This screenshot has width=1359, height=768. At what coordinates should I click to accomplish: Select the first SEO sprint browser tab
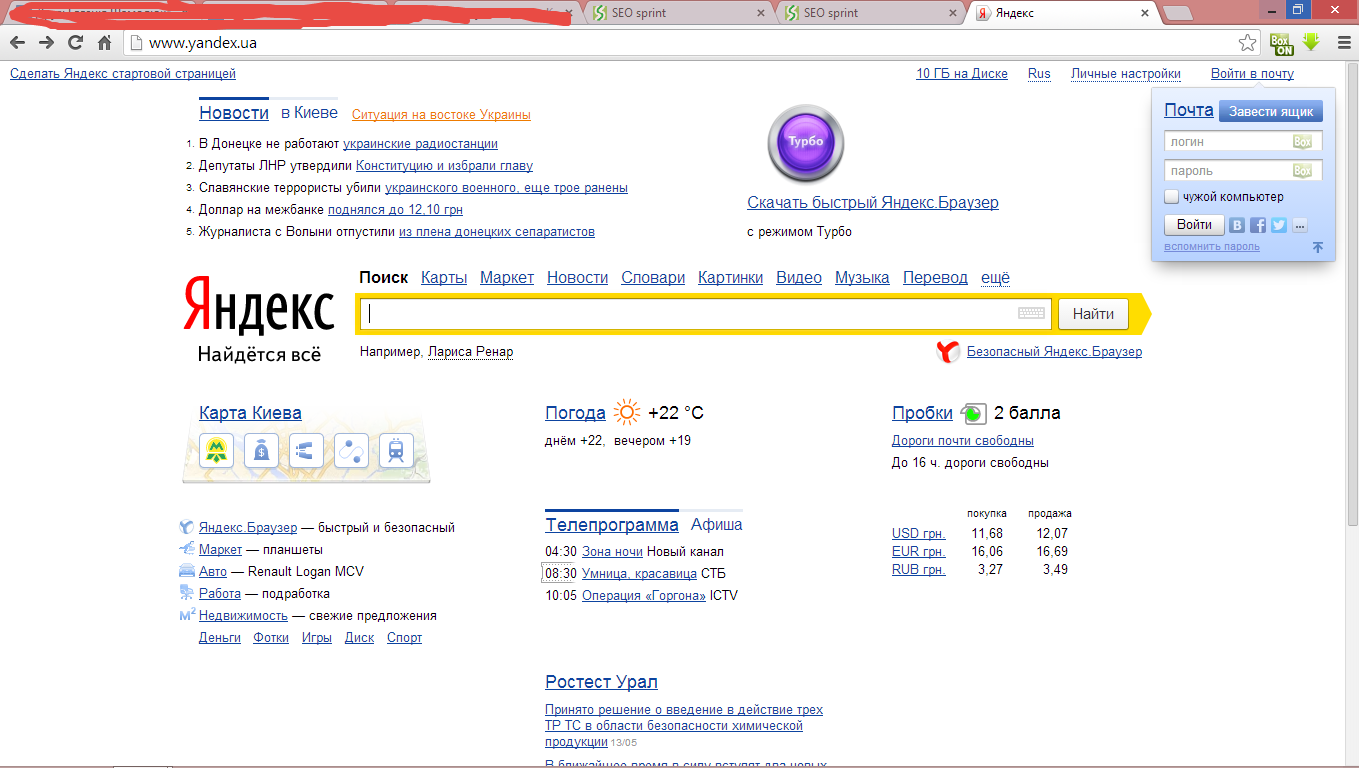pos(673,13)
